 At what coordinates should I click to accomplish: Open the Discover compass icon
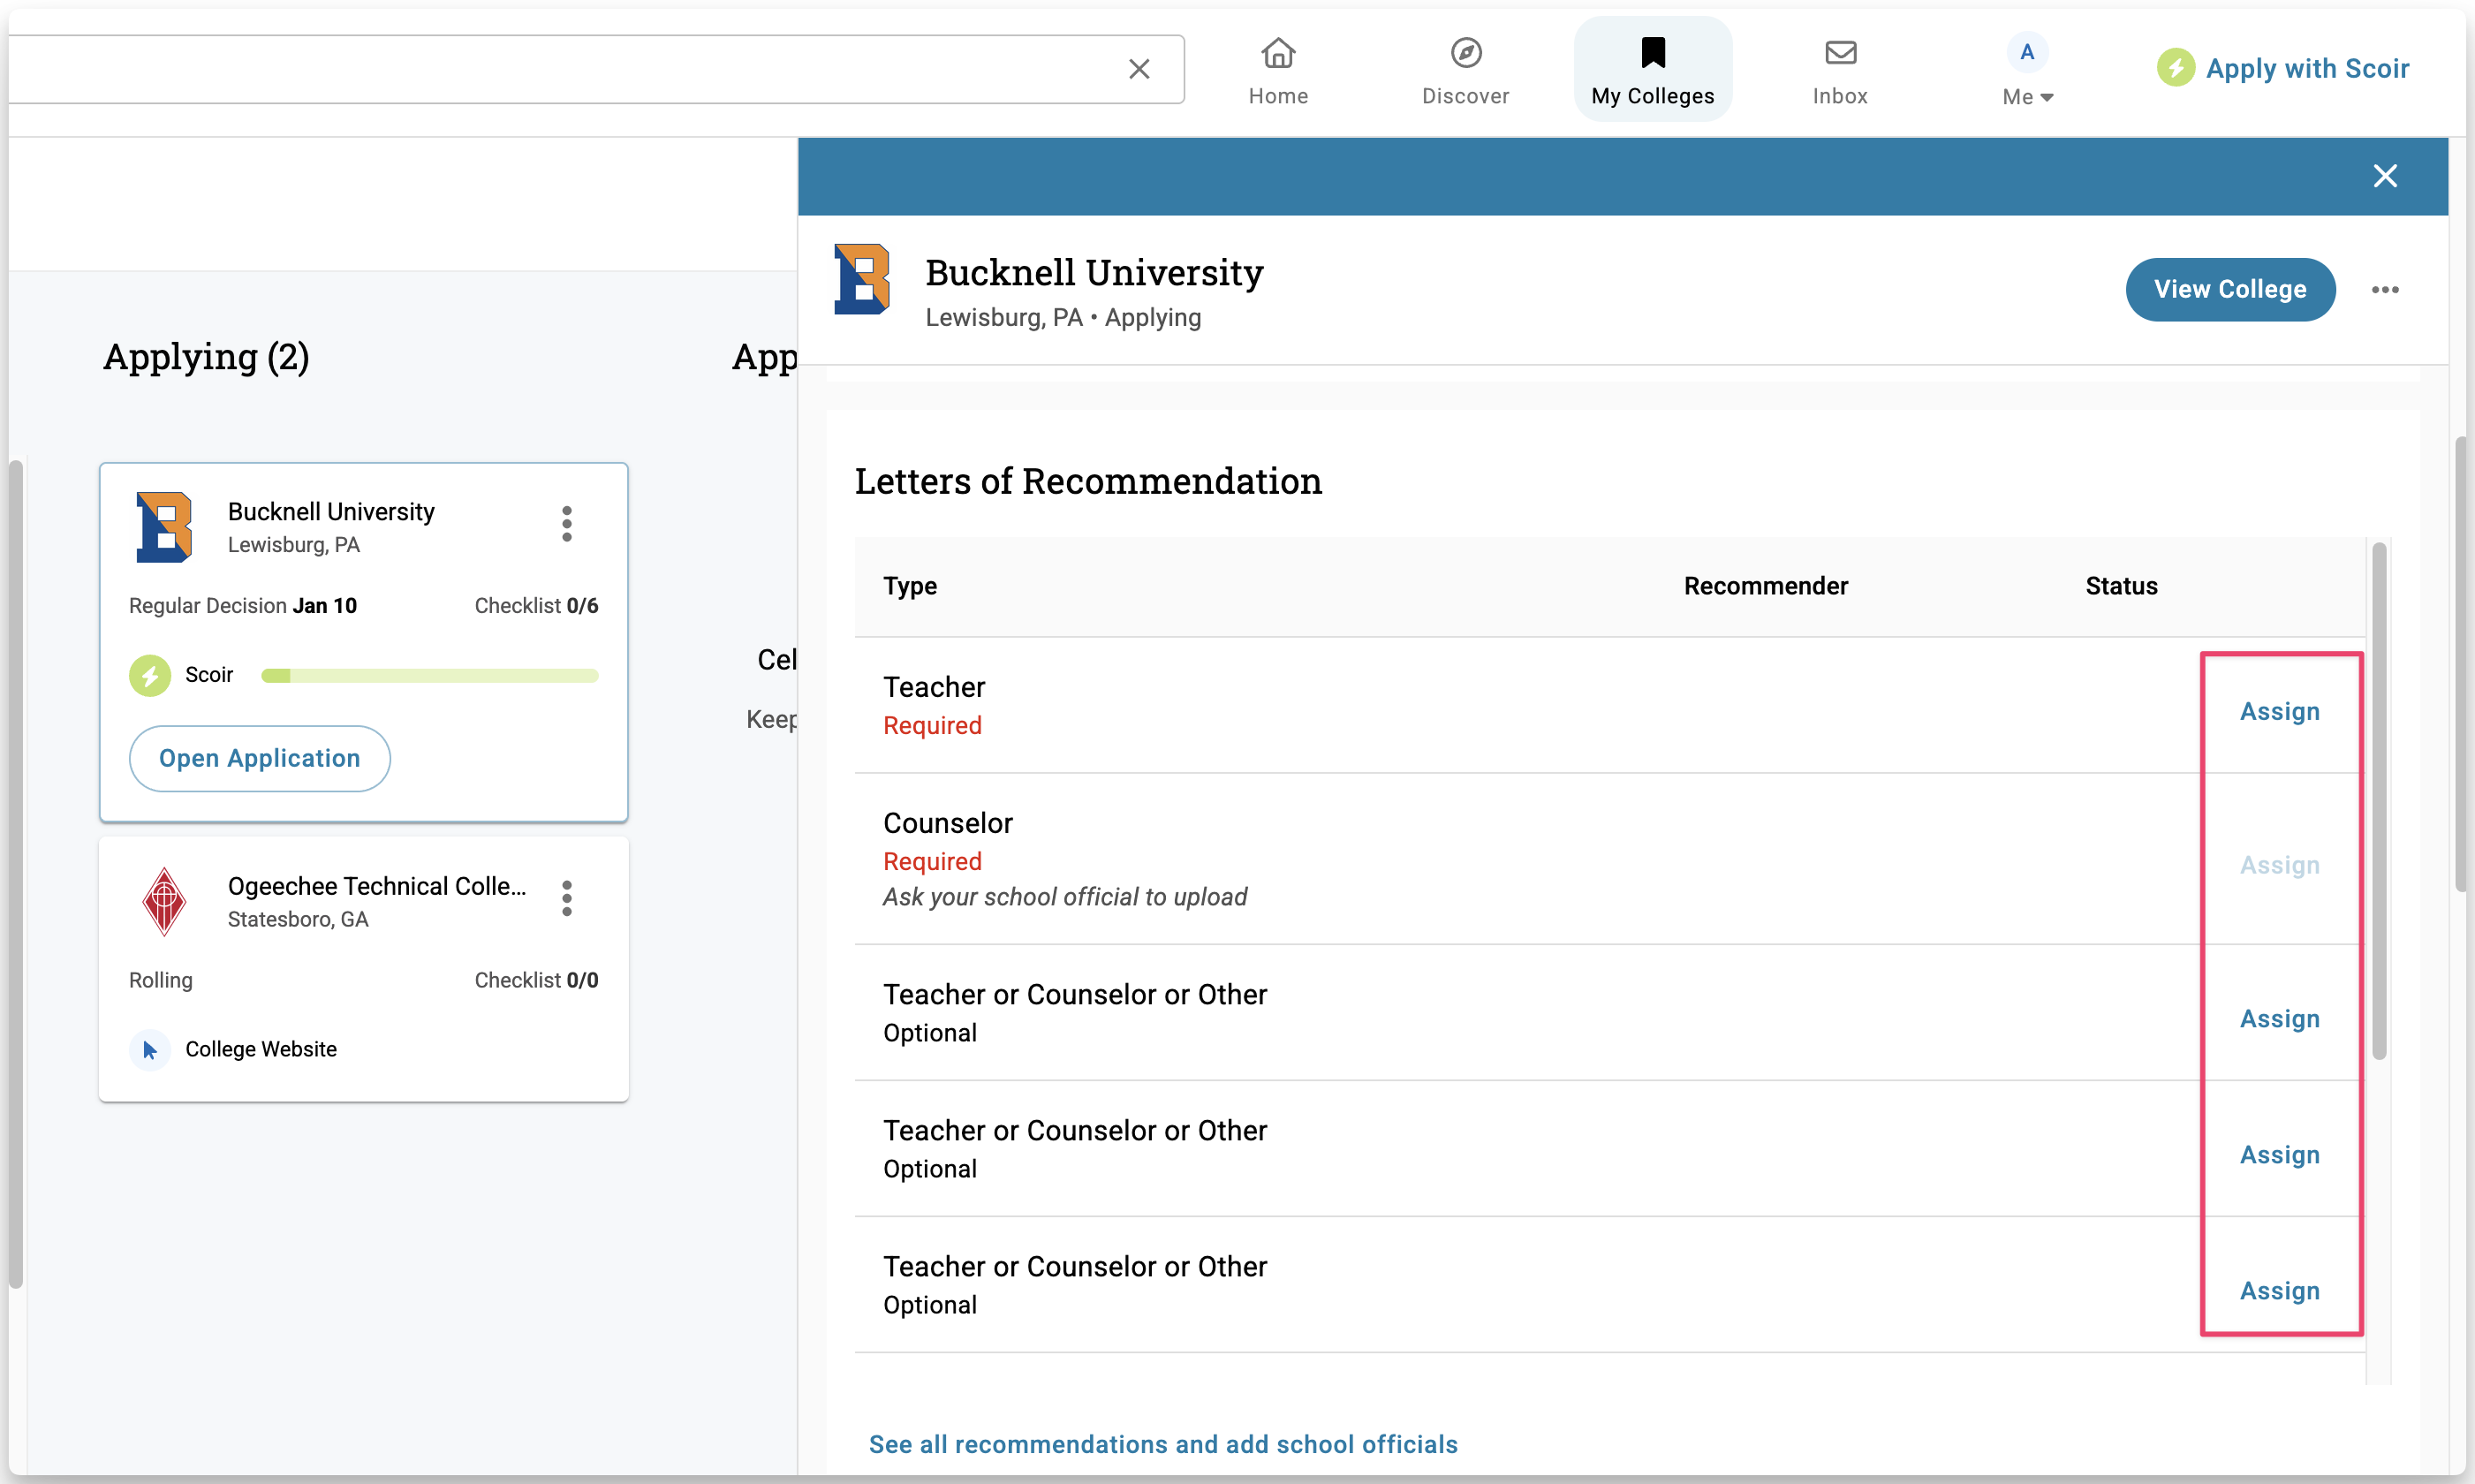point(1465,53)
